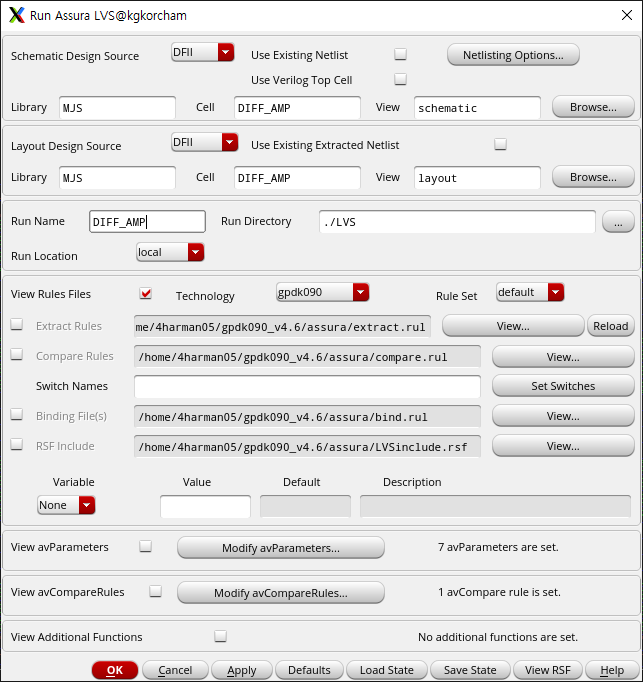Click the View RSF button
This screenshot has width=643, height=682.
pos(547,670)
